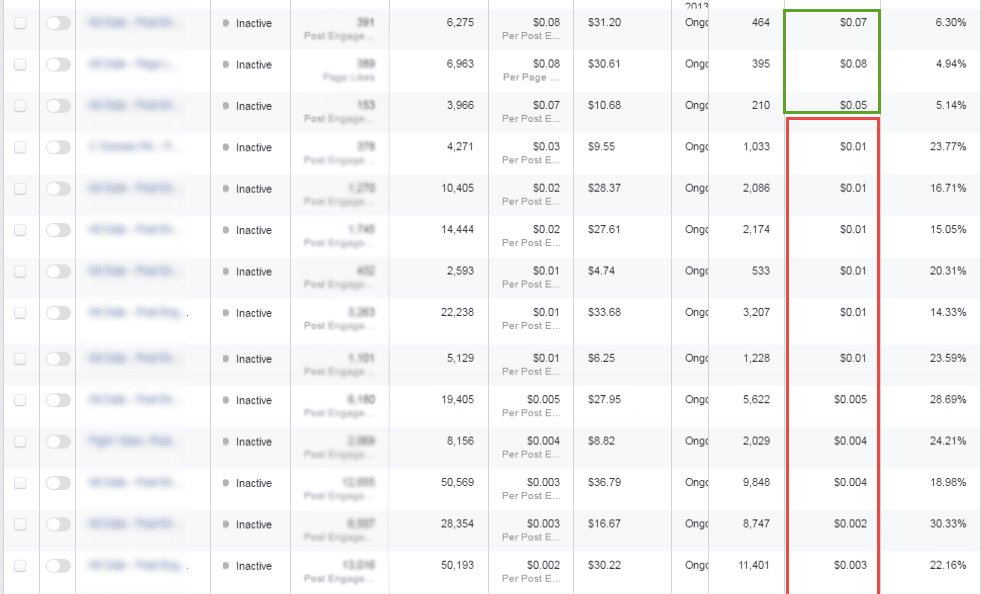Tick the checkbox for the $30.61 spend row
Image resolution: width=981 pixels, height=594 pixels.
point(20,65)
